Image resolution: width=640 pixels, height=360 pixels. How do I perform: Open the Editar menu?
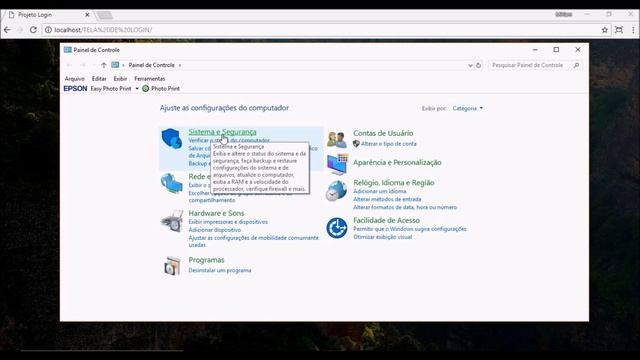click(x=99, y=79)
